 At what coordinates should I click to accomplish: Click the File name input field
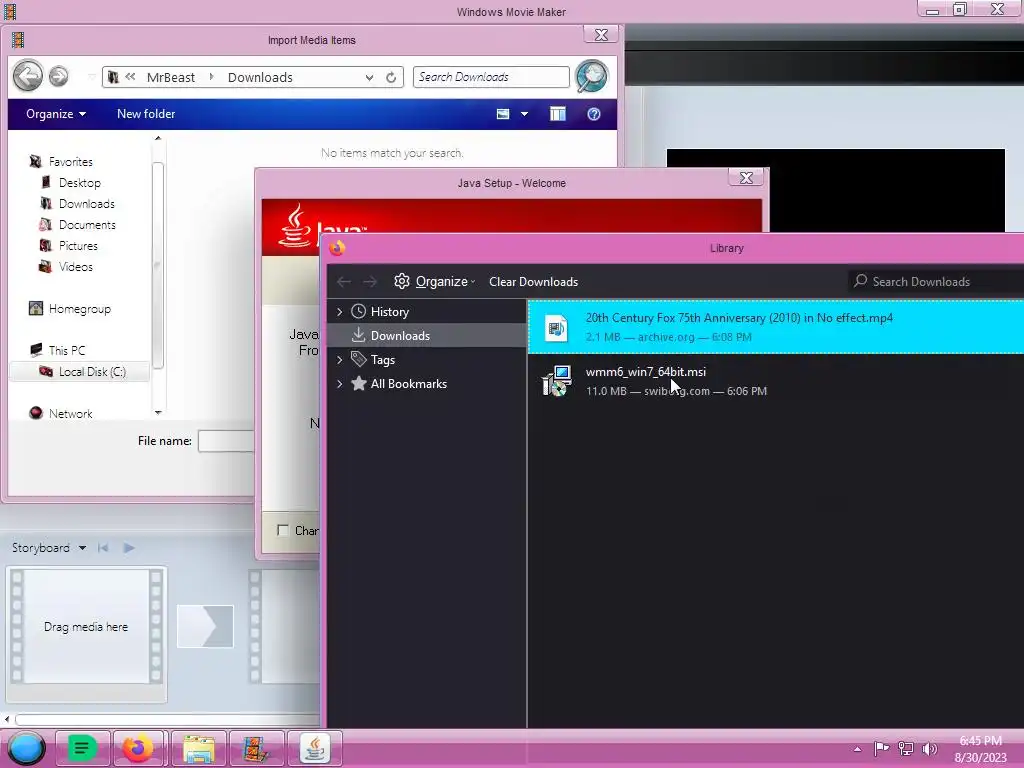pyautogui.click(x=226, y=441)
